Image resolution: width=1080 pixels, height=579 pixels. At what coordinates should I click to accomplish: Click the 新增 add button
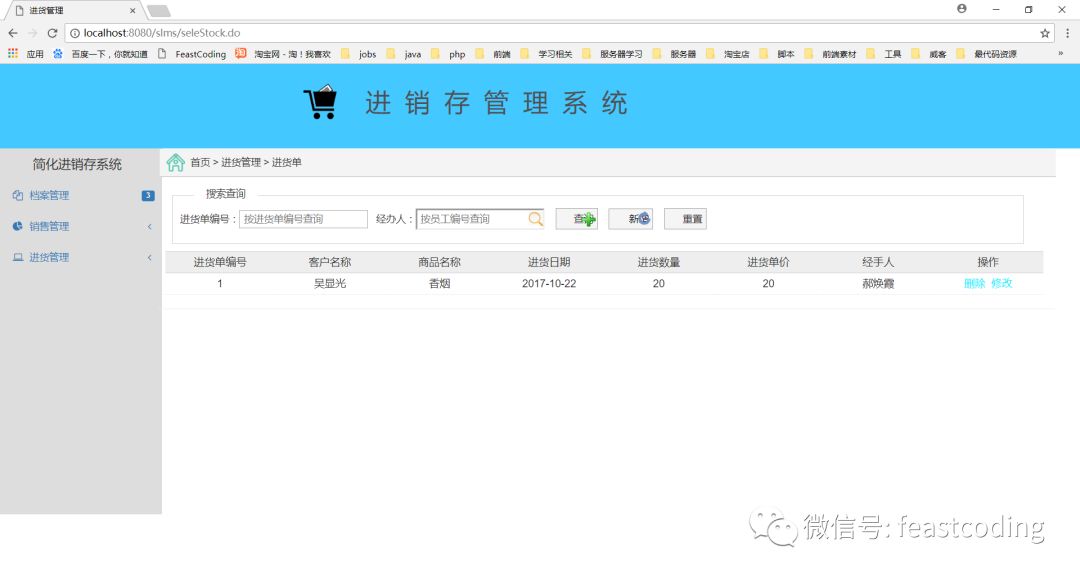[x=630, y=219]
